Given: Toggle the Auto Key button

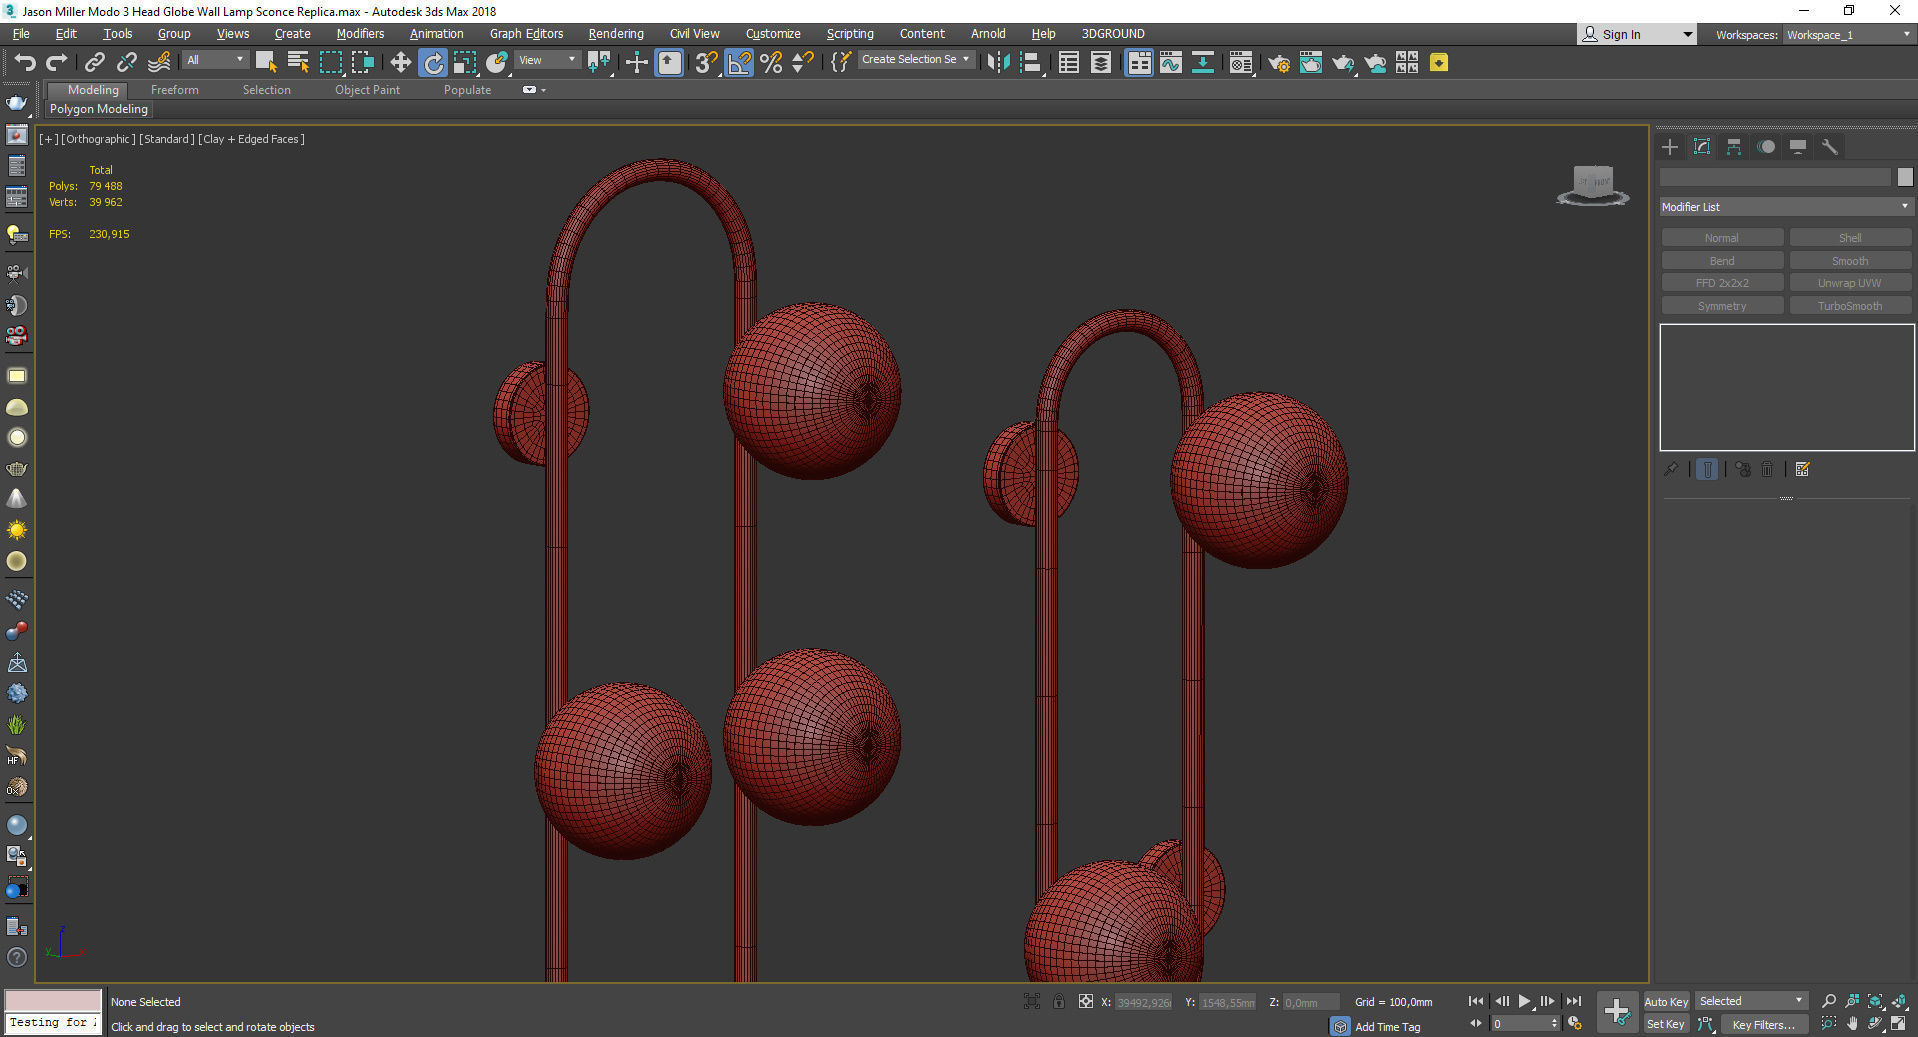Looking at the screenshot, I should [1666, 1001].
